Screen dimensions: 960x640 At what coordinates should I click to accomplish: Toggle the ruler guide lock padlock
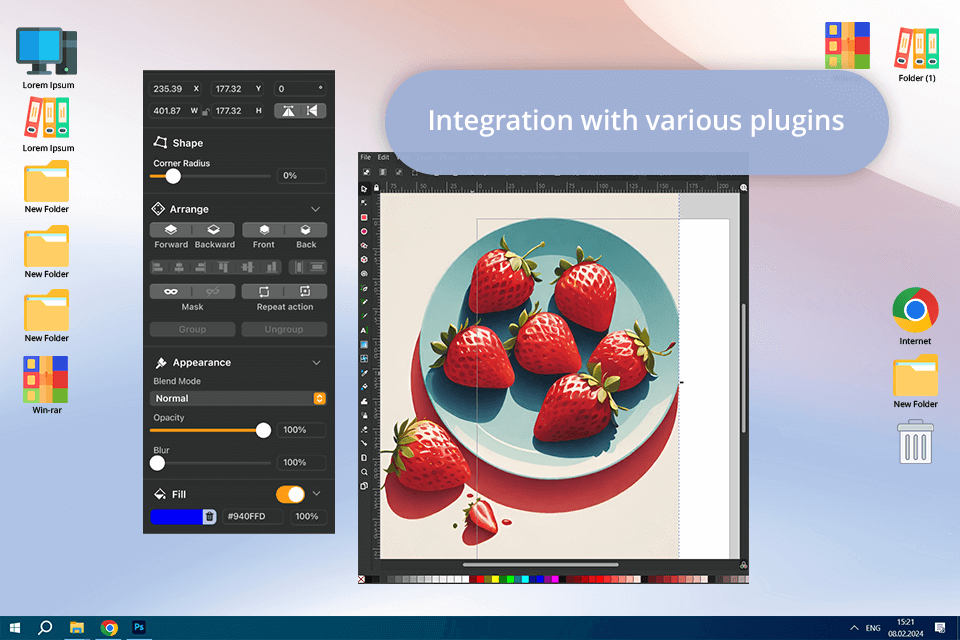(376, 188)
